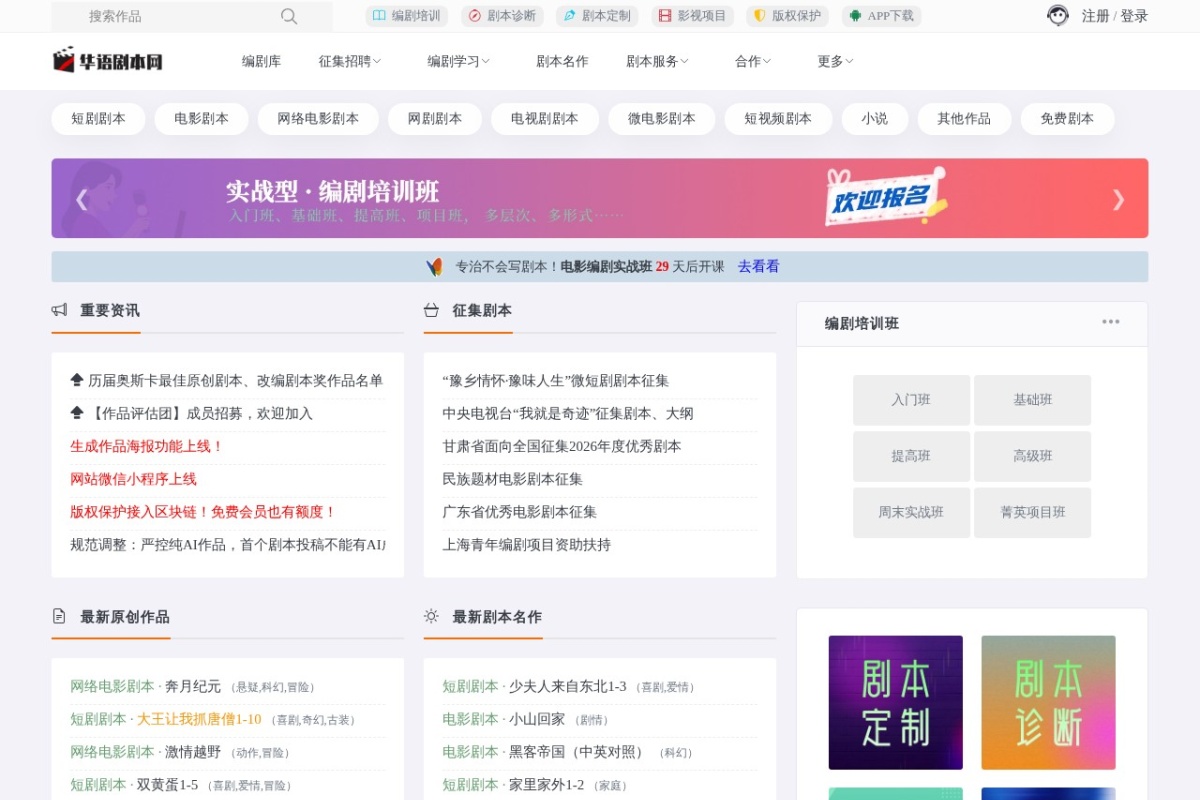
Task: Click the search magnifier icon
Action: (x=289, y=16)
